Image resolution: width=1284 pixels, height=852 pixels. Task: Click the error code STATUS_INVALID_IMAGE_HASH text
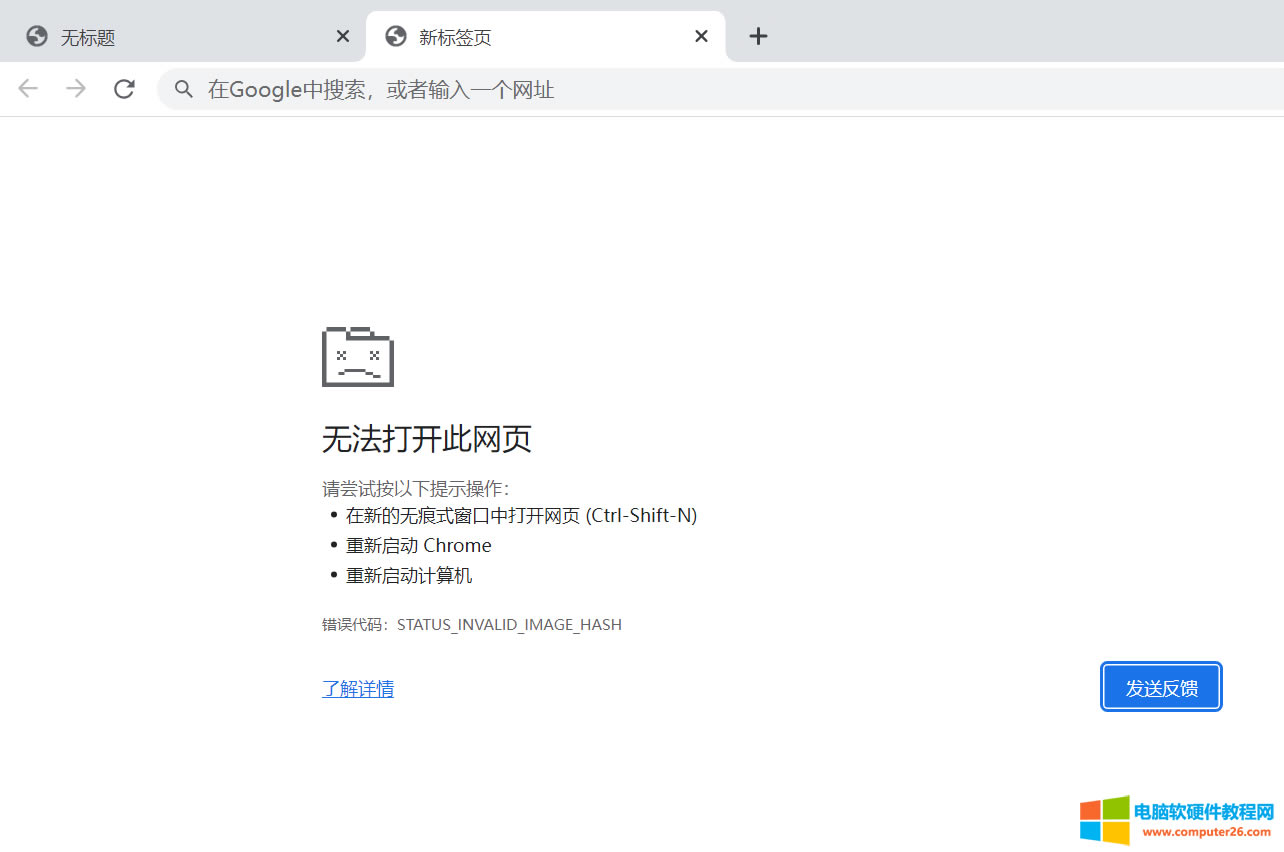509,625
